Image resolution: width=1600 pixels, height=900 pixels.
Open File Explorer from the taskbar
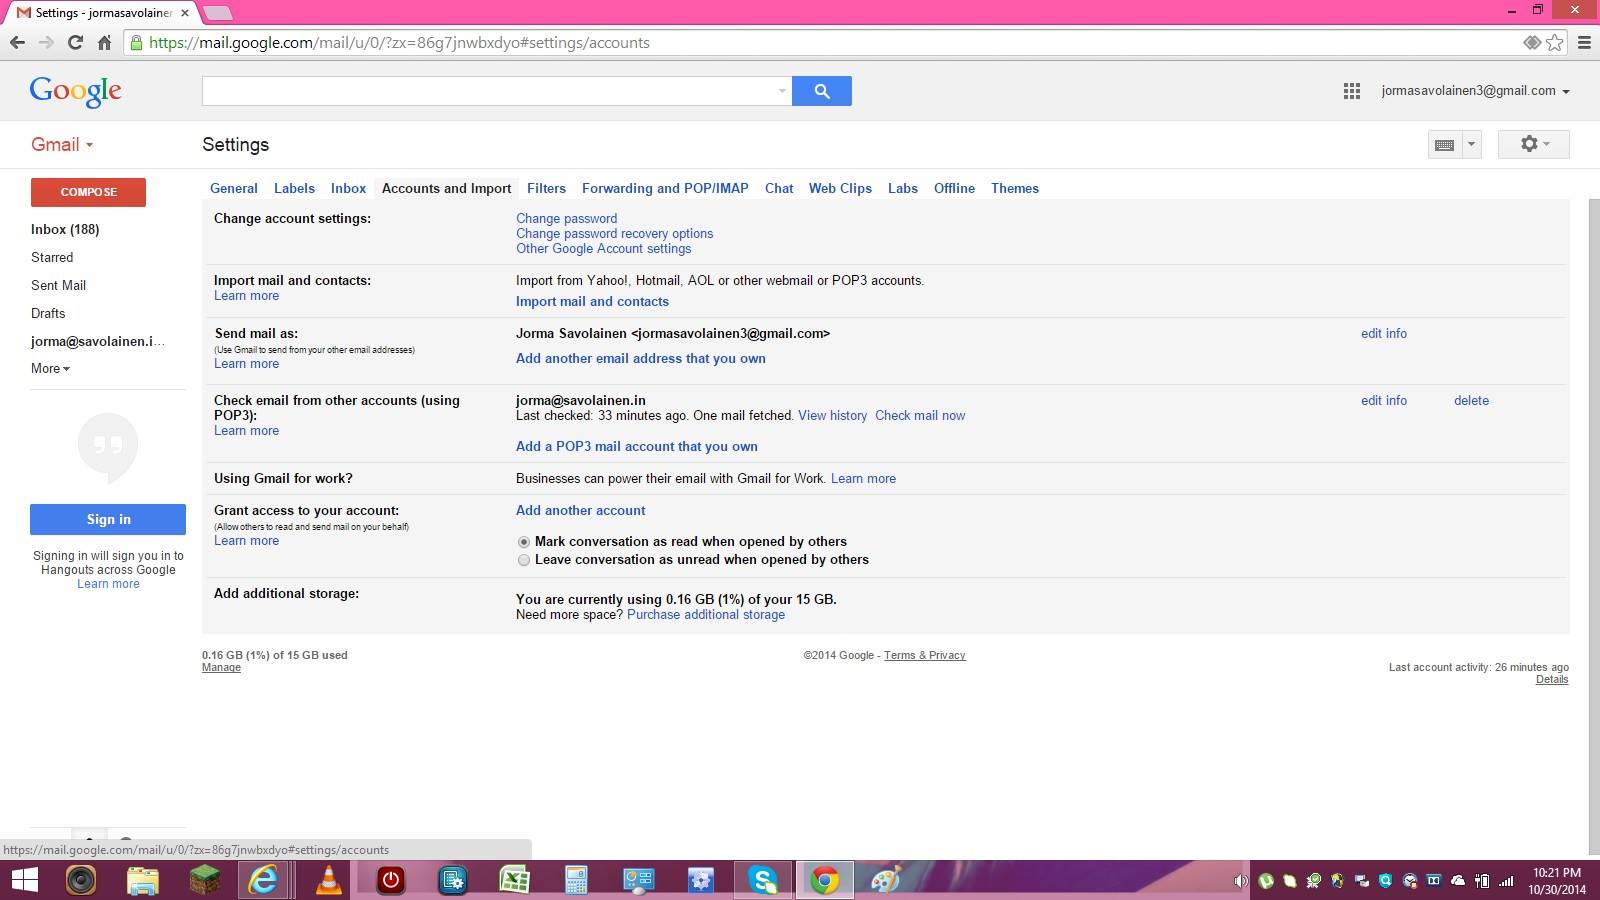tap(143, 880)
